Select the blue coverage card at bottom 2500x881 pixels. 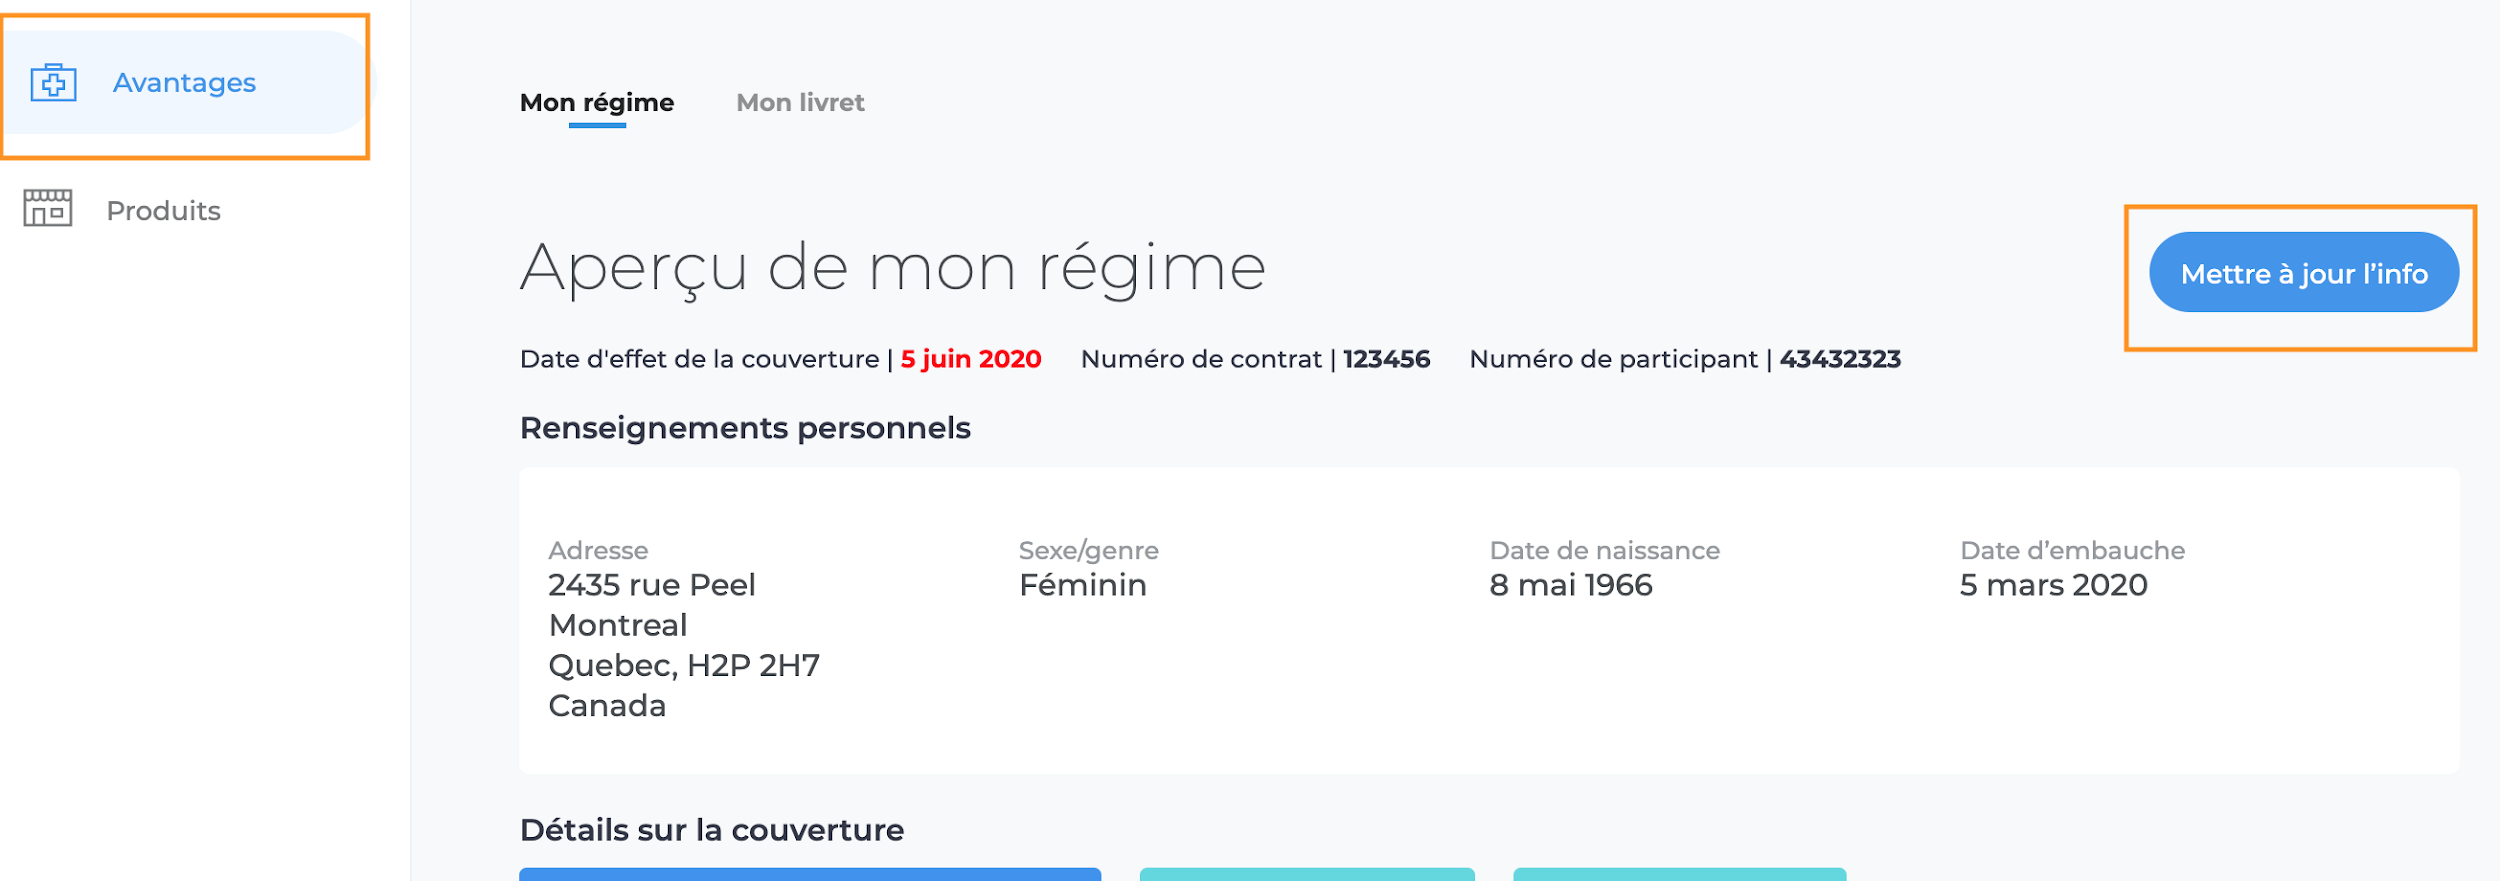[x=810, y=875]
